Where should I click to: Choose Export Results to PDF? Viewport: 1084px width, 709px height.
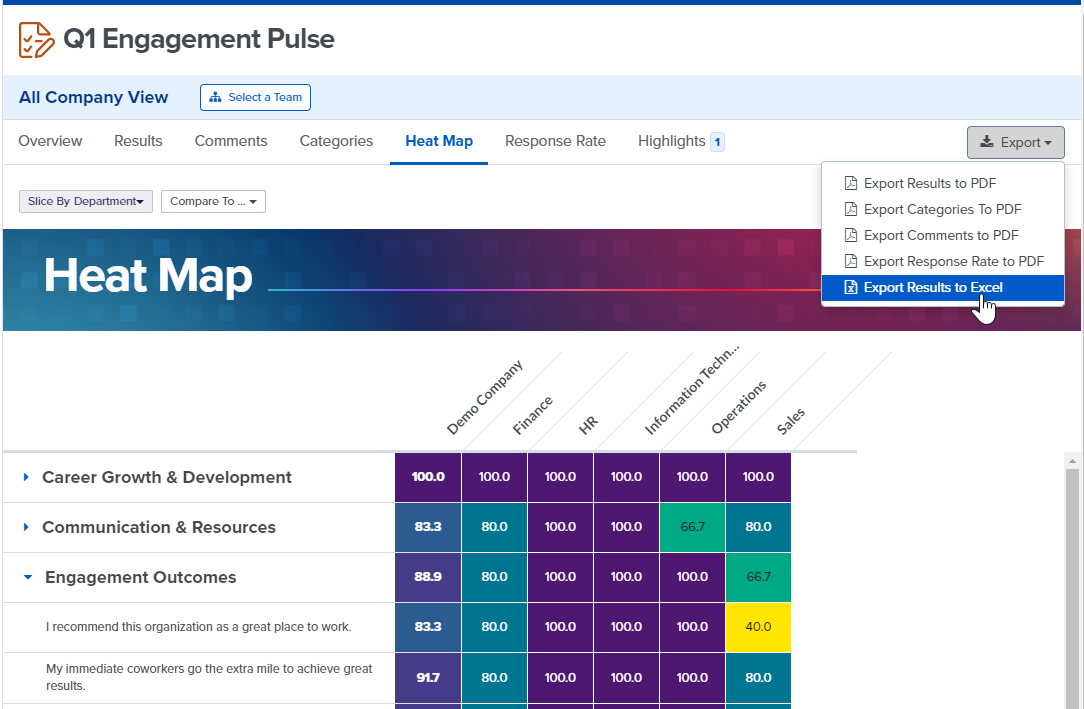[943, 183]
